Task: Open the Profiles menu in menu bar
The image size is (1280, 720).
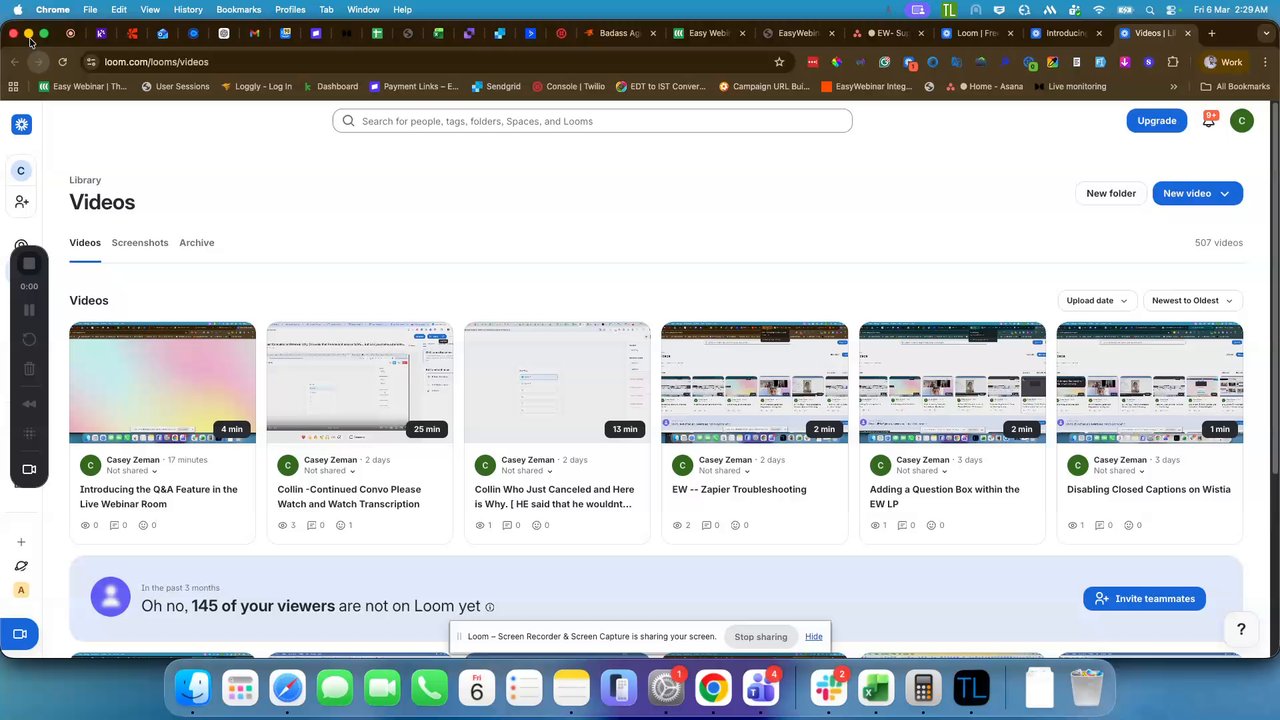Action: (x=290, y=9)
